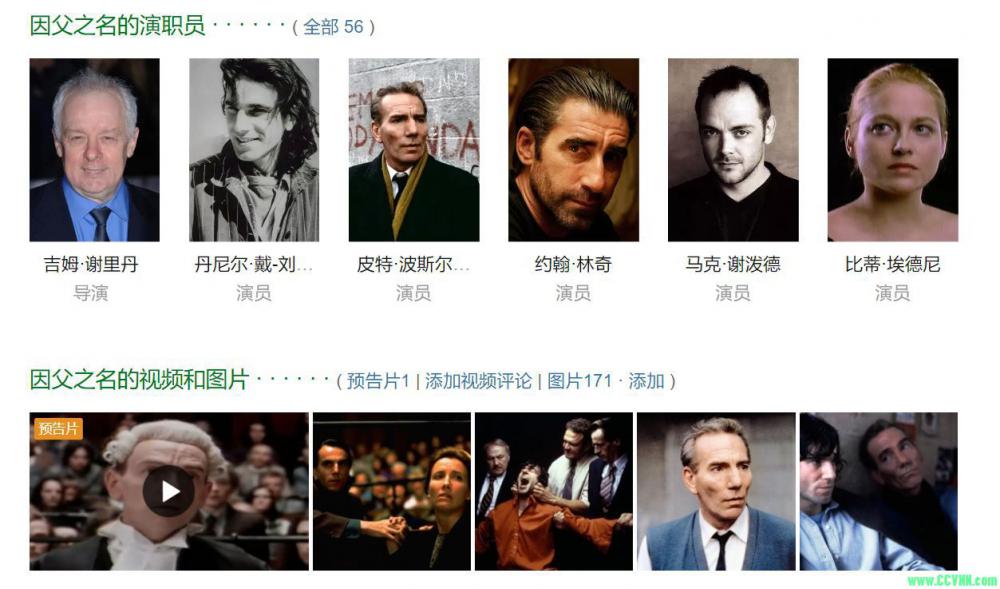Viewport: 1000px width, 589px height.
Task: Open the orange-shirt interrogation still
Action: coord(554,491)
